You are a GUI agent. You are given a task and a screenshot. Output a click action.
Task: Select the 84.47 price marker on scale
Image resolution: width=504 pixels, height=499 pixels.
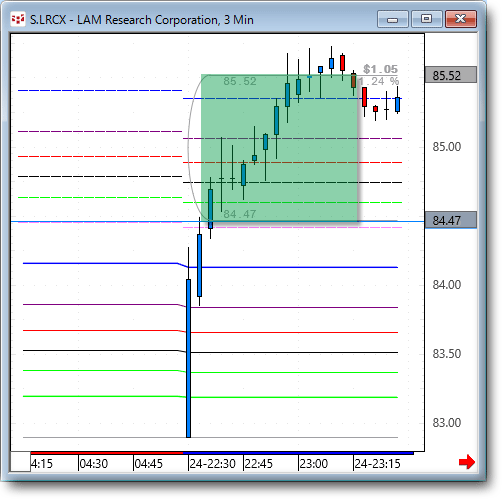(451, 220)
